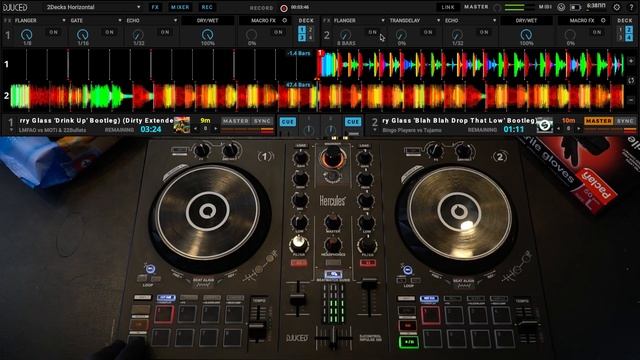
Task: Assign FX 2 to deck 2
Action: pyautogui.click(x=629, y=30)
